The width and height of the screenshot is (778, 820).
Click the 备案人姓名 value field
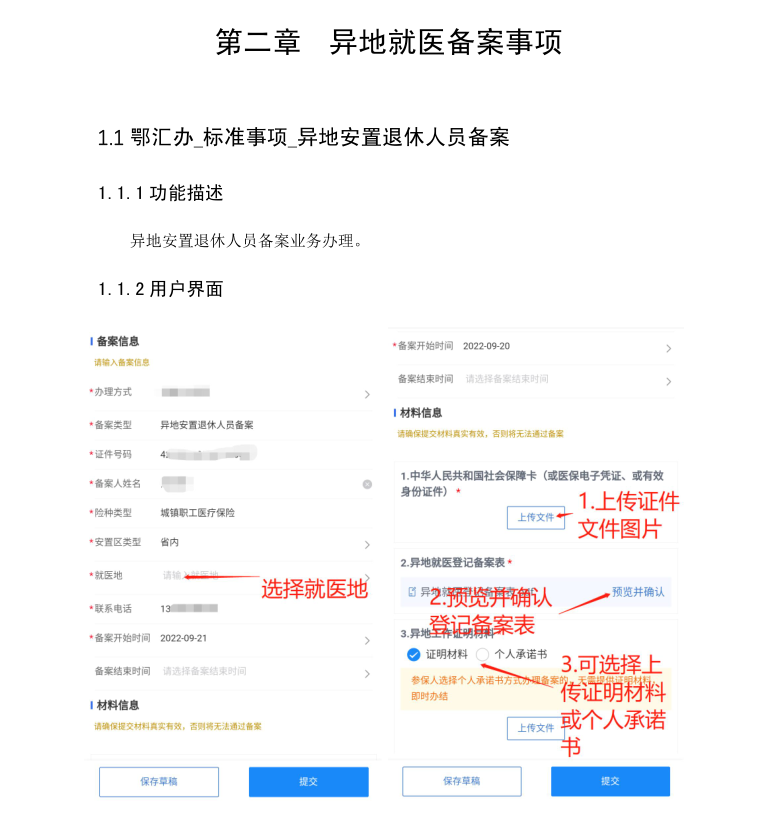coord(177,483)
